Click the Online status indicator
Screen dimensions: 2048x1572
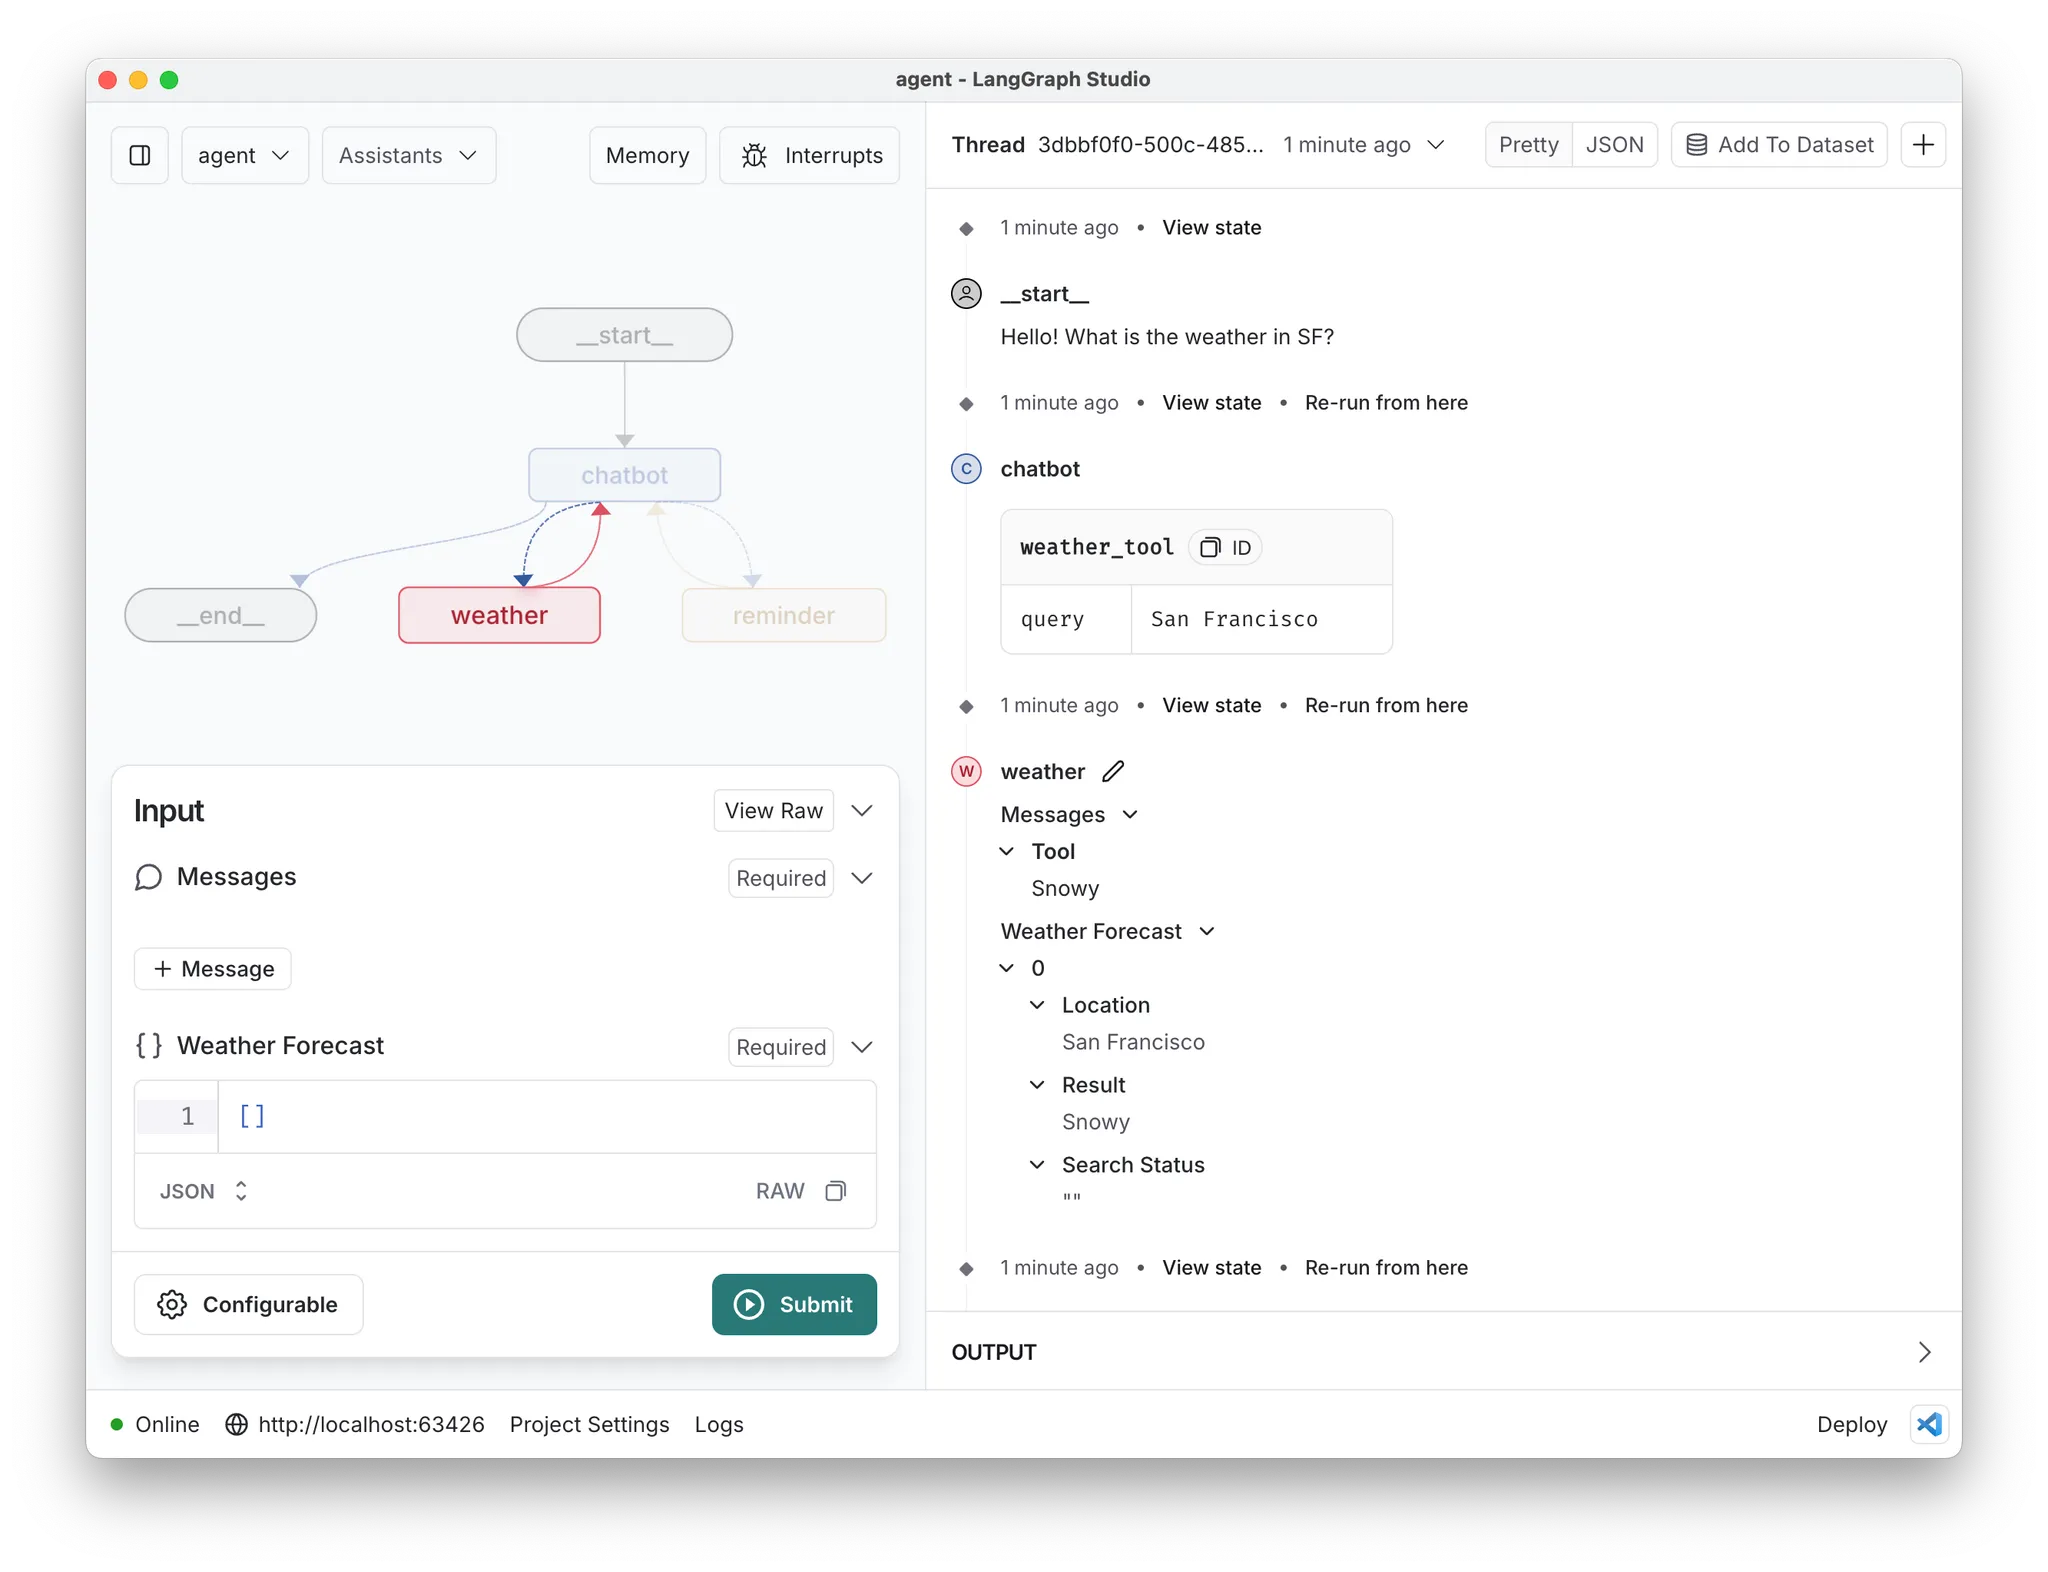click(x=155, y=1424)
